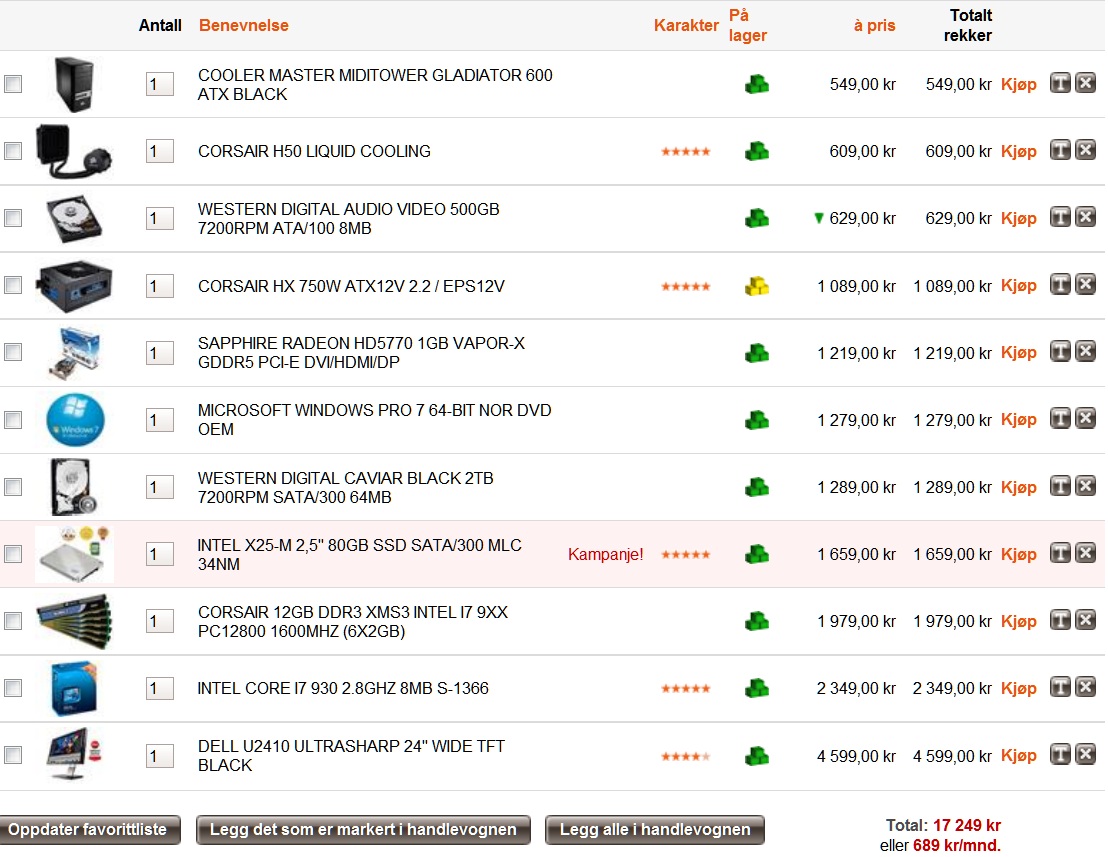The height and width of the screenshot is (857, 1108).
Task: Remove WD Caviar Black 2TB with X icon
Action: (1085, 486)
